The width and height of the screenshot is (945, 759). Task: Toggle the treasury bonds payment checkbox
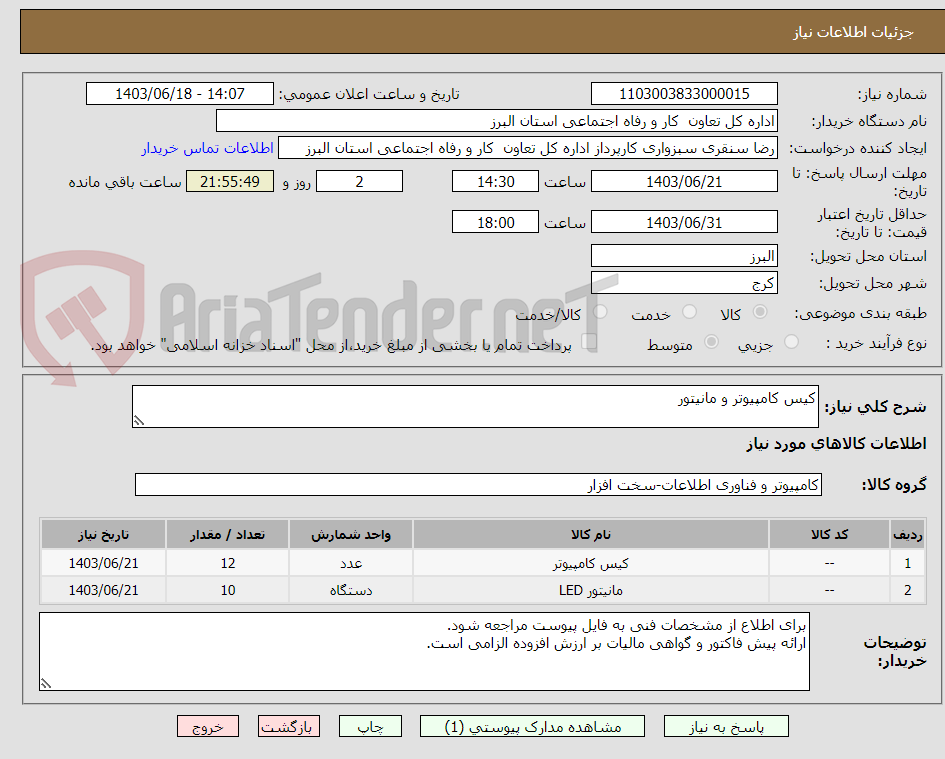tap(589, 342)
